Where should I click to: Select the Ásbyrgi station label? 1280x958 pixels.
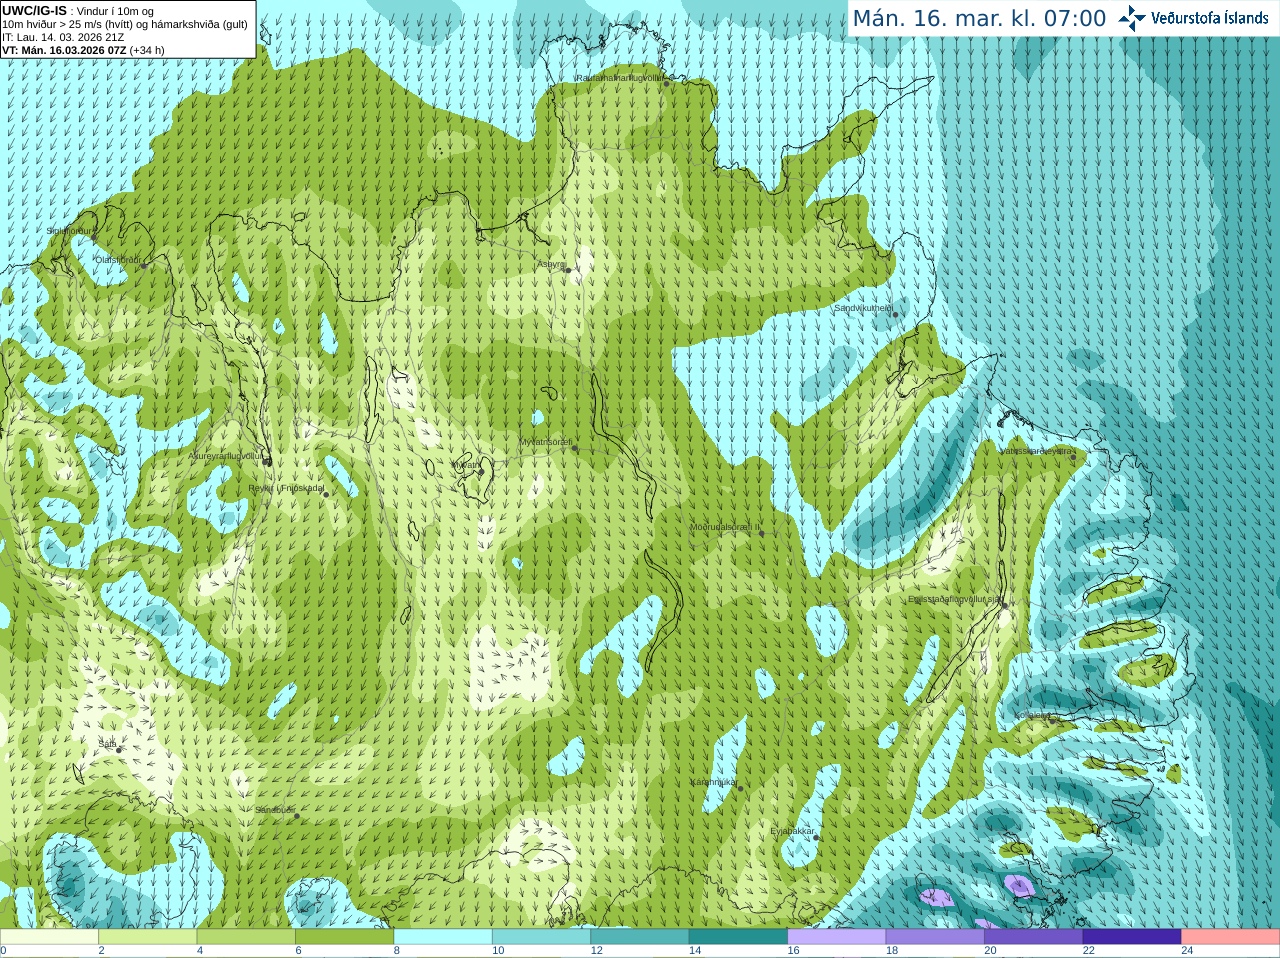click(551, 264)
